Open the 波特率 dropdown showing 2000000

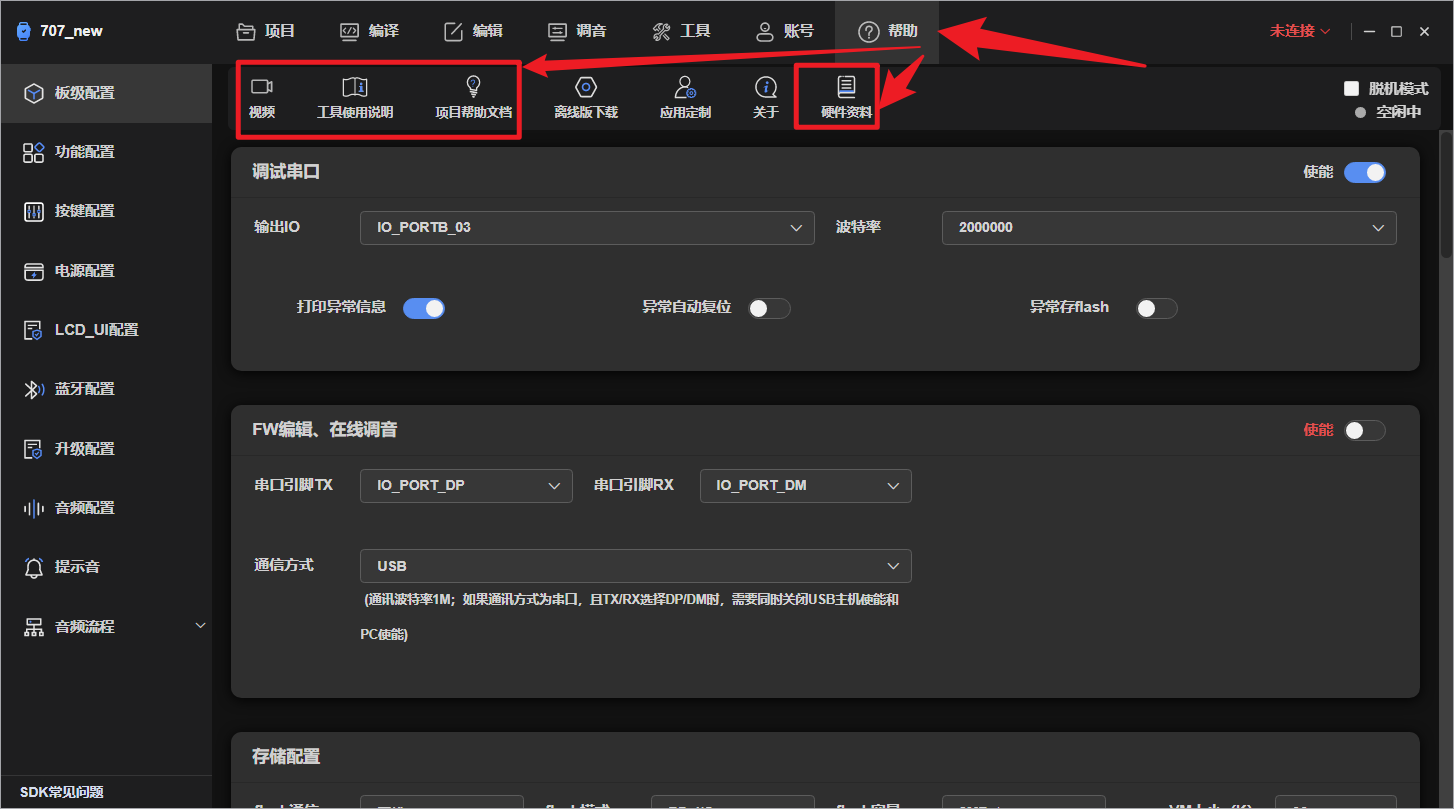(x=1169, y=228)
